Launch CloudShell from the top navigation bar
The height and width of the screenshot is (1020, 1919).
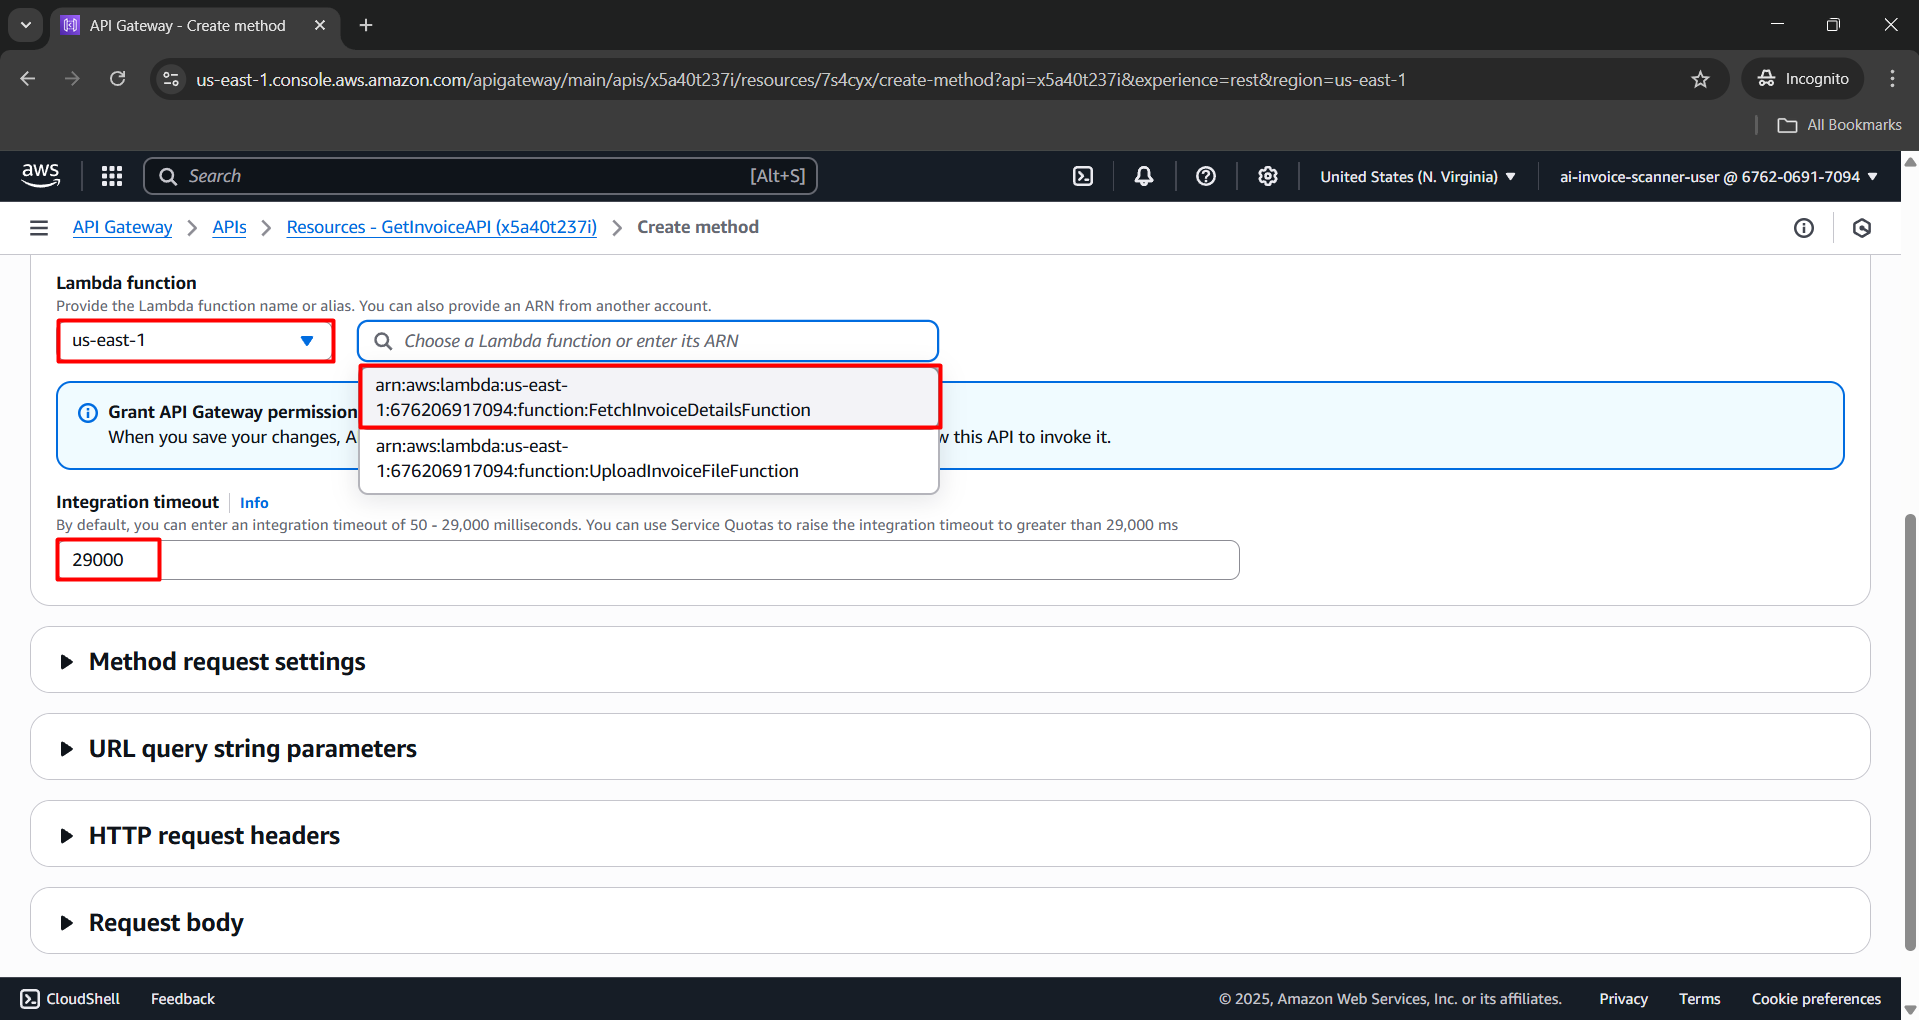coord(1083,176)
